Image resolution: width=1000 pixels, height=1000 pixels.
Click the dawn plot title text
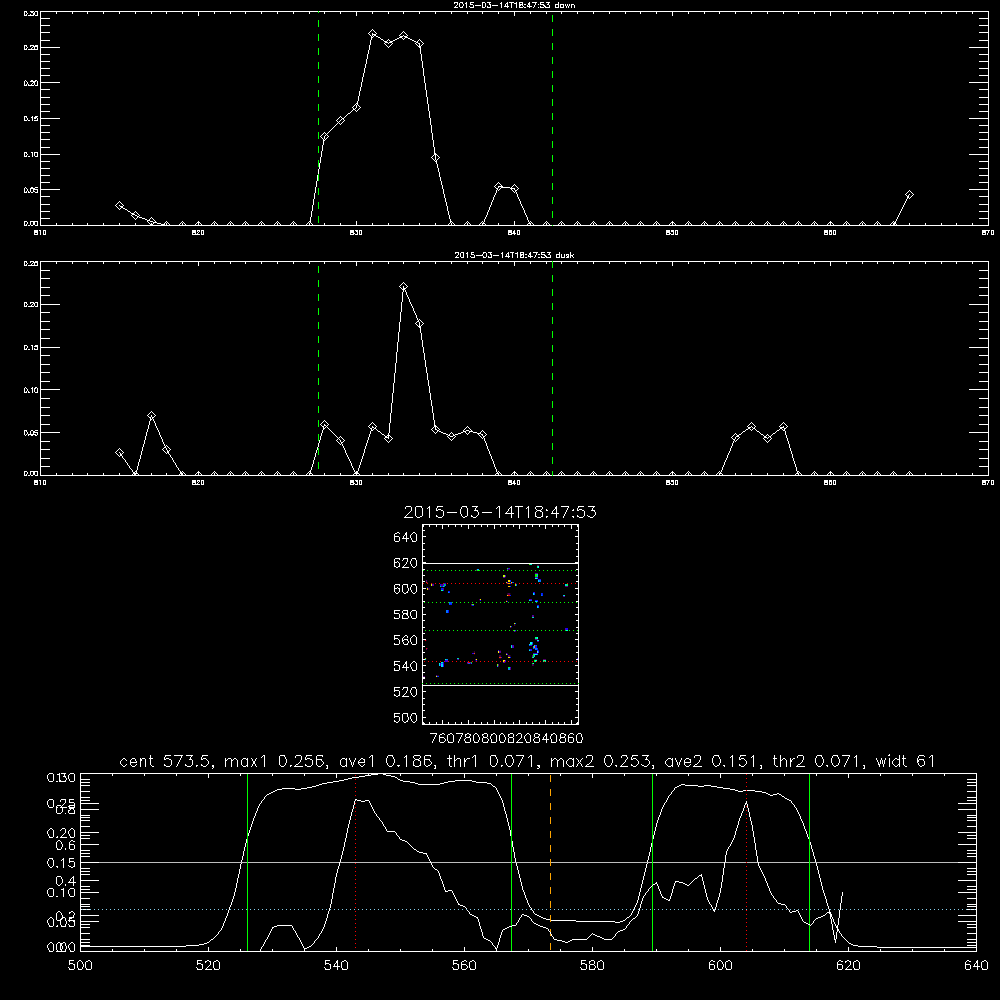coord(514,5)
